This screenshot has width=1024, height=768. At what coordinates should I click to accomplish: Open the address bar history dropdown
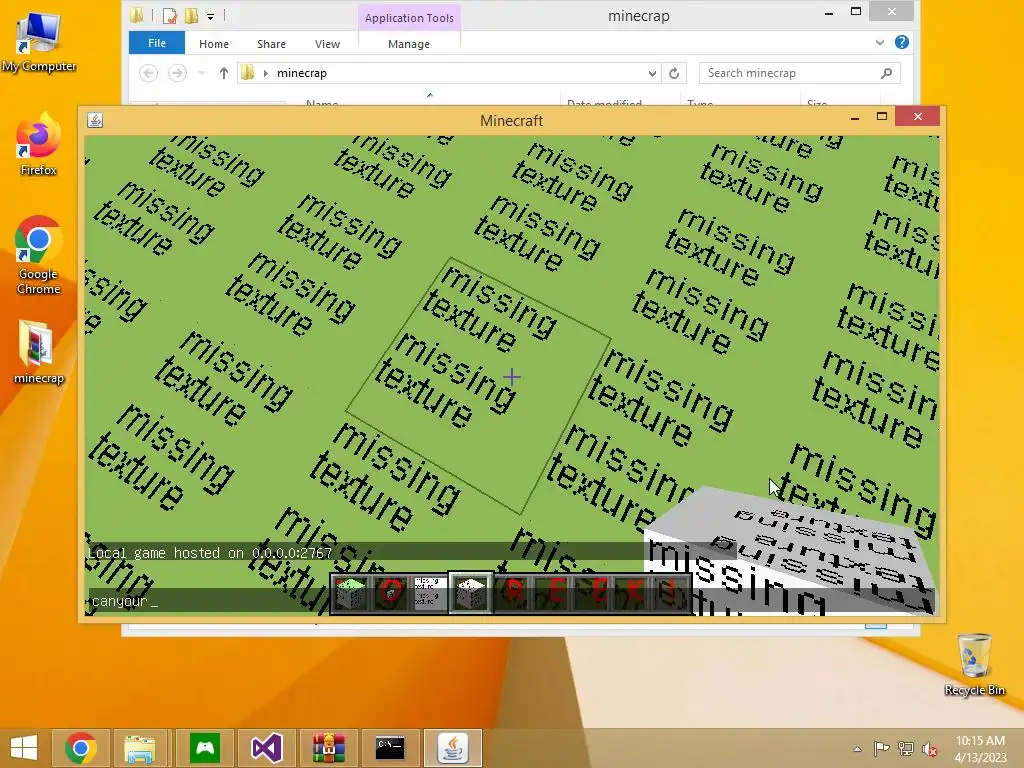[x=652, y=73]
